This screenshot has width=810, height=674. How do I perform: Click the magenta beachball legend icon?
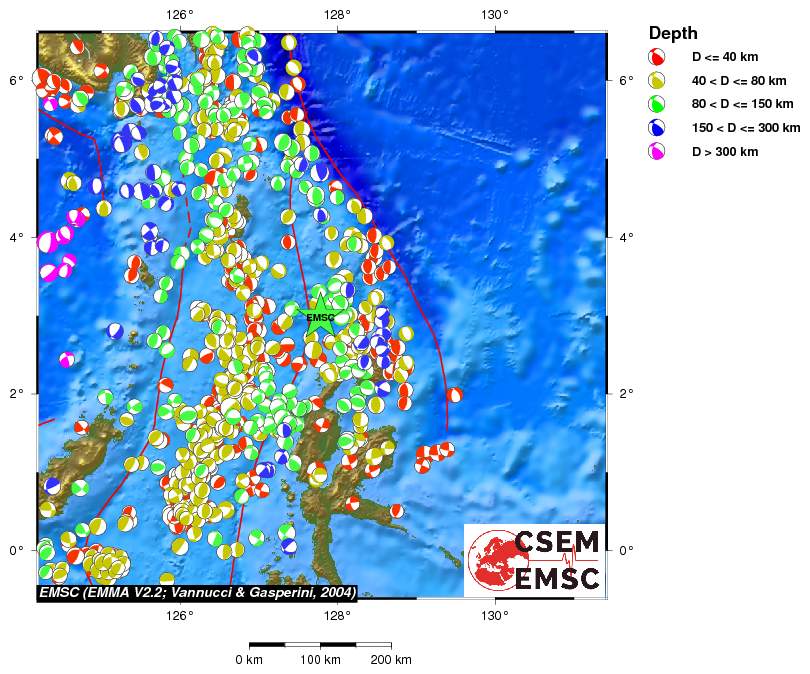(x=659, y=152)
